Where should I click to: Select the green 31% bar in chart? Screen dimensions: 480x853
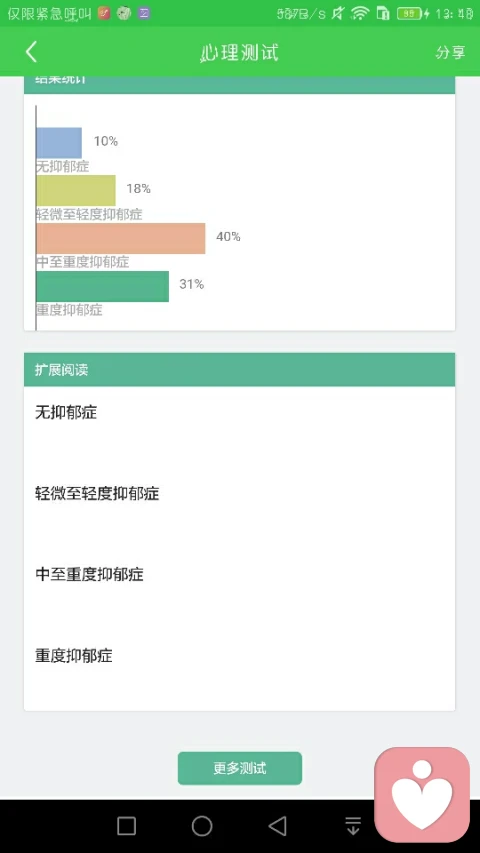[x=102, y=286]
